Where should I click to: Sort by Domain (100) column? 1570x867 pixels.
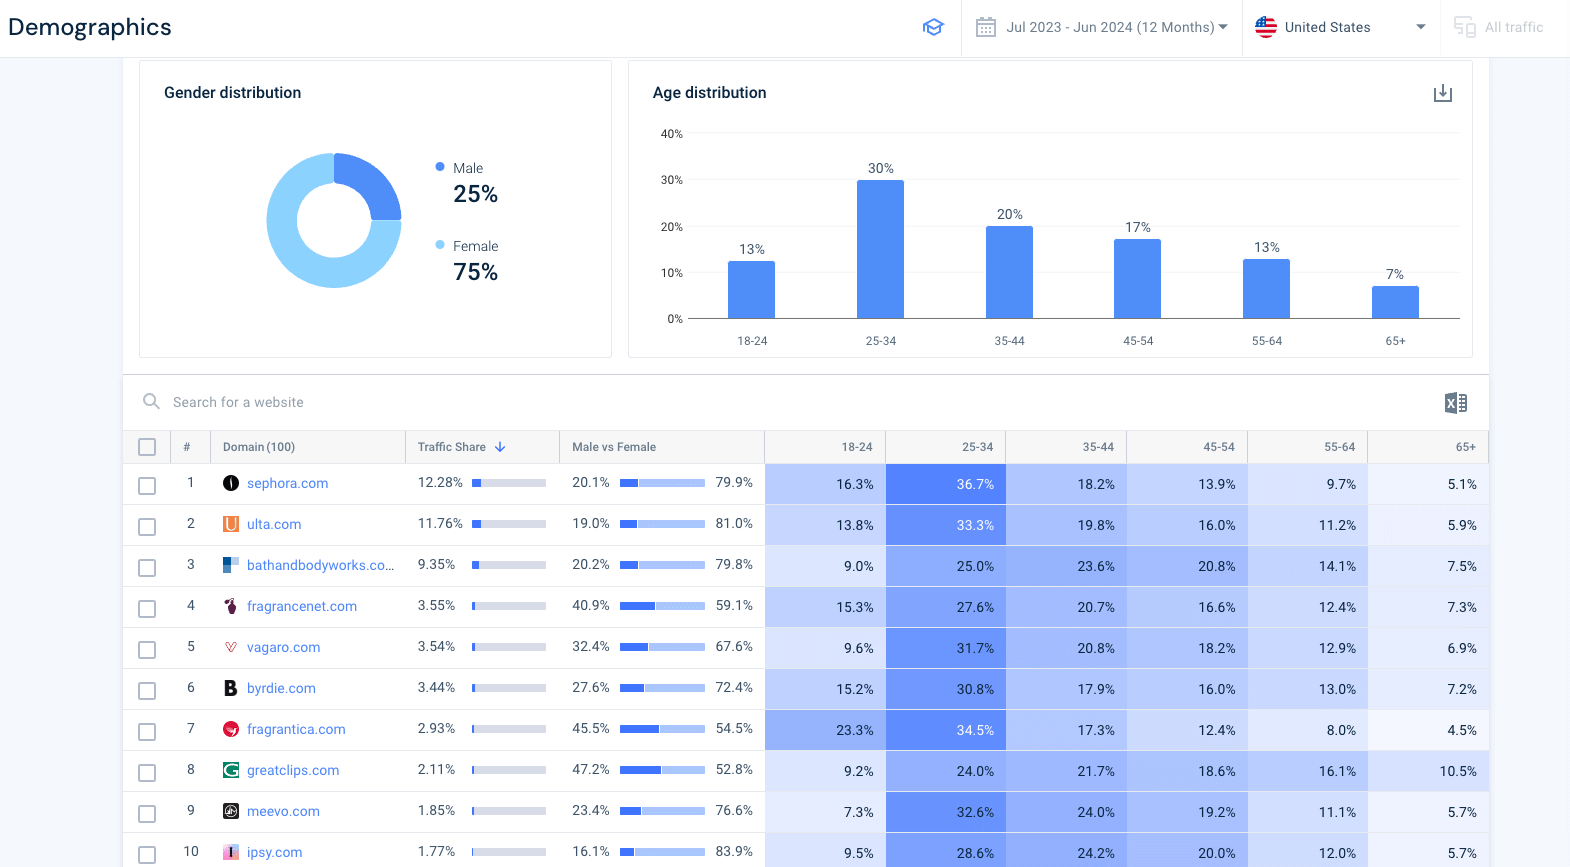coord(259,447)
